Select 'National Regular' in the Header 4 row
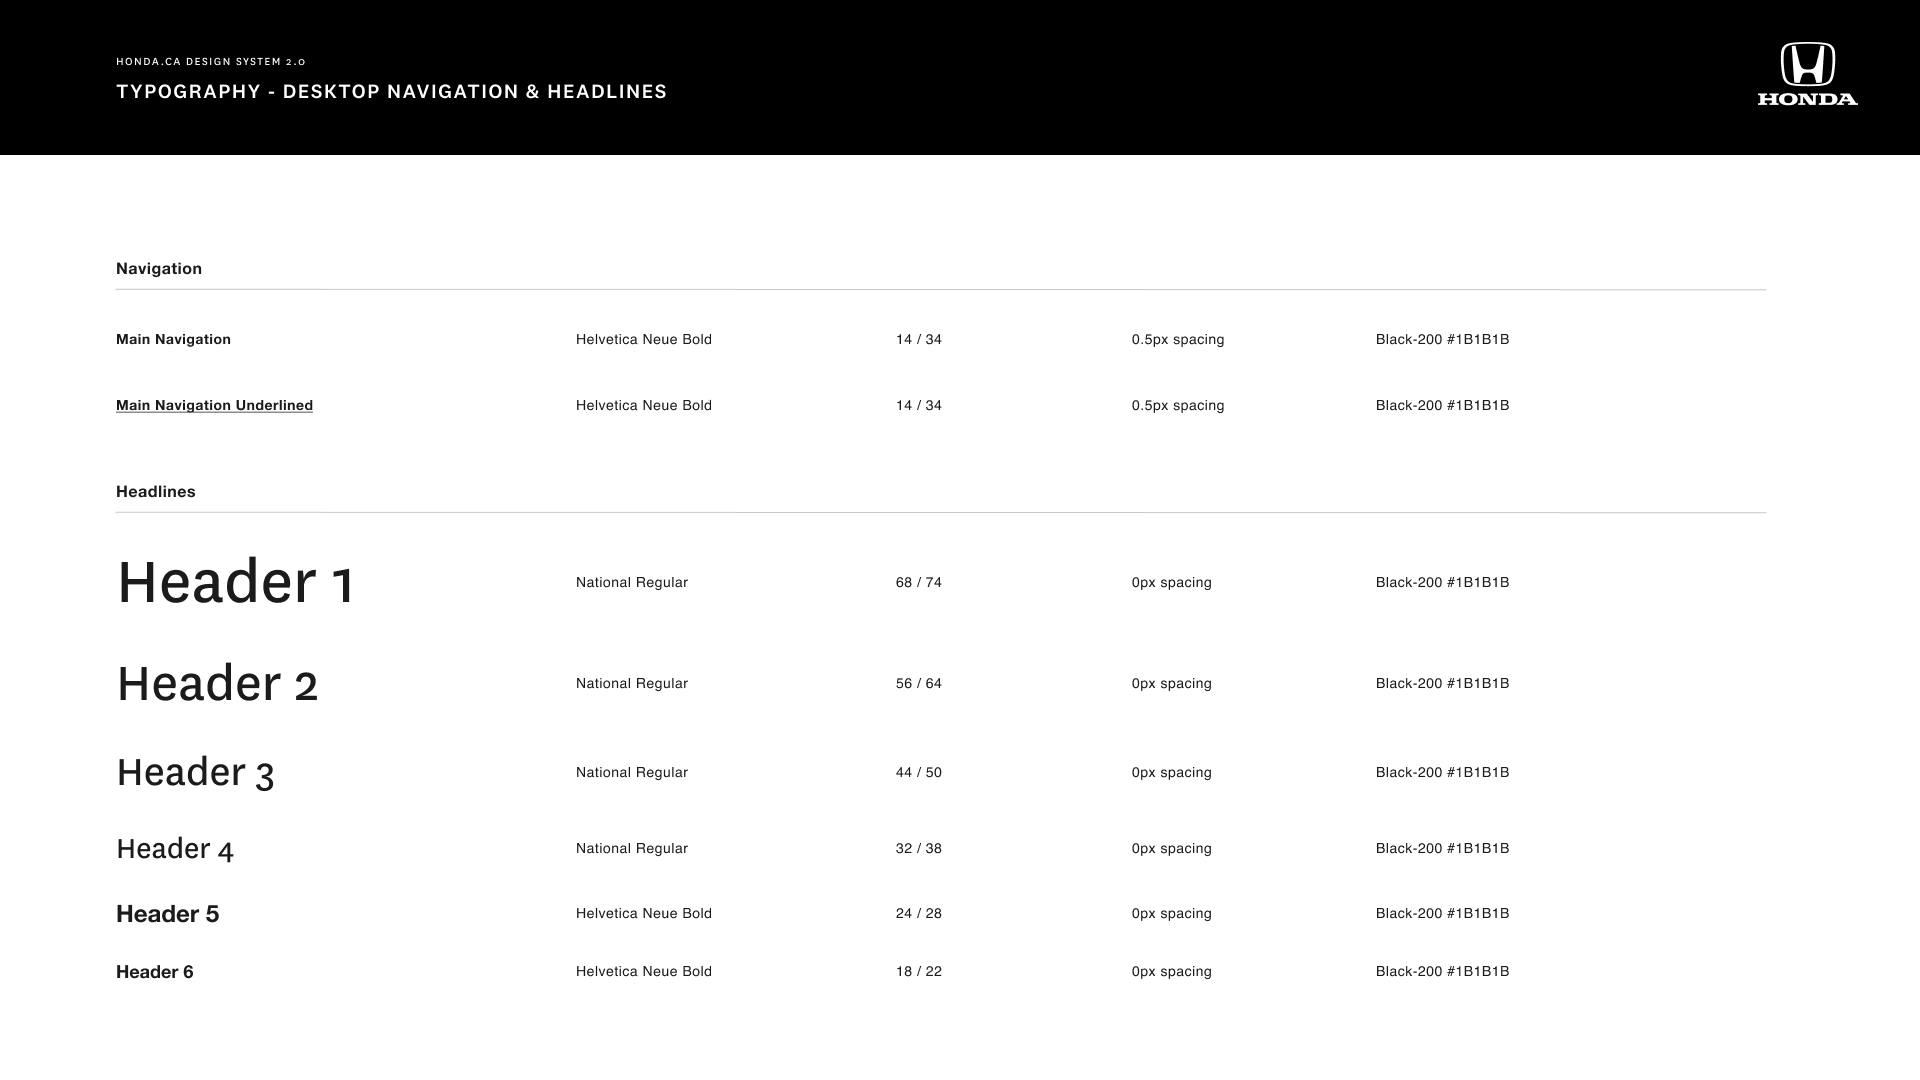The width and height of the screenshot is (1920, 1080). 632,849
